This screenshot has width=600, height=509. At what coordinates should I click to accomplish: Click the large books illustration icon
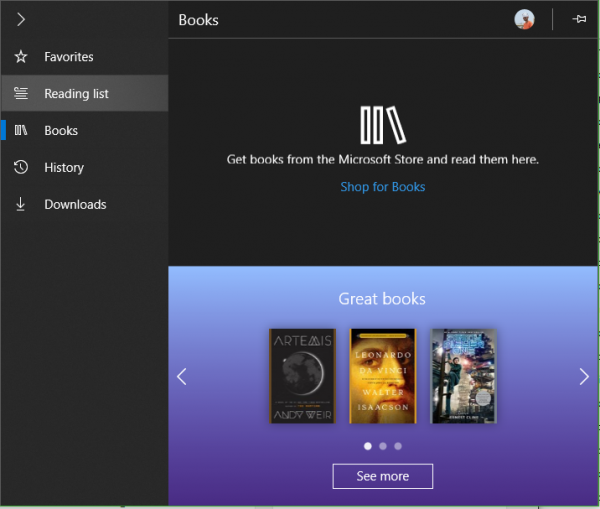click(x=383, y=125)
